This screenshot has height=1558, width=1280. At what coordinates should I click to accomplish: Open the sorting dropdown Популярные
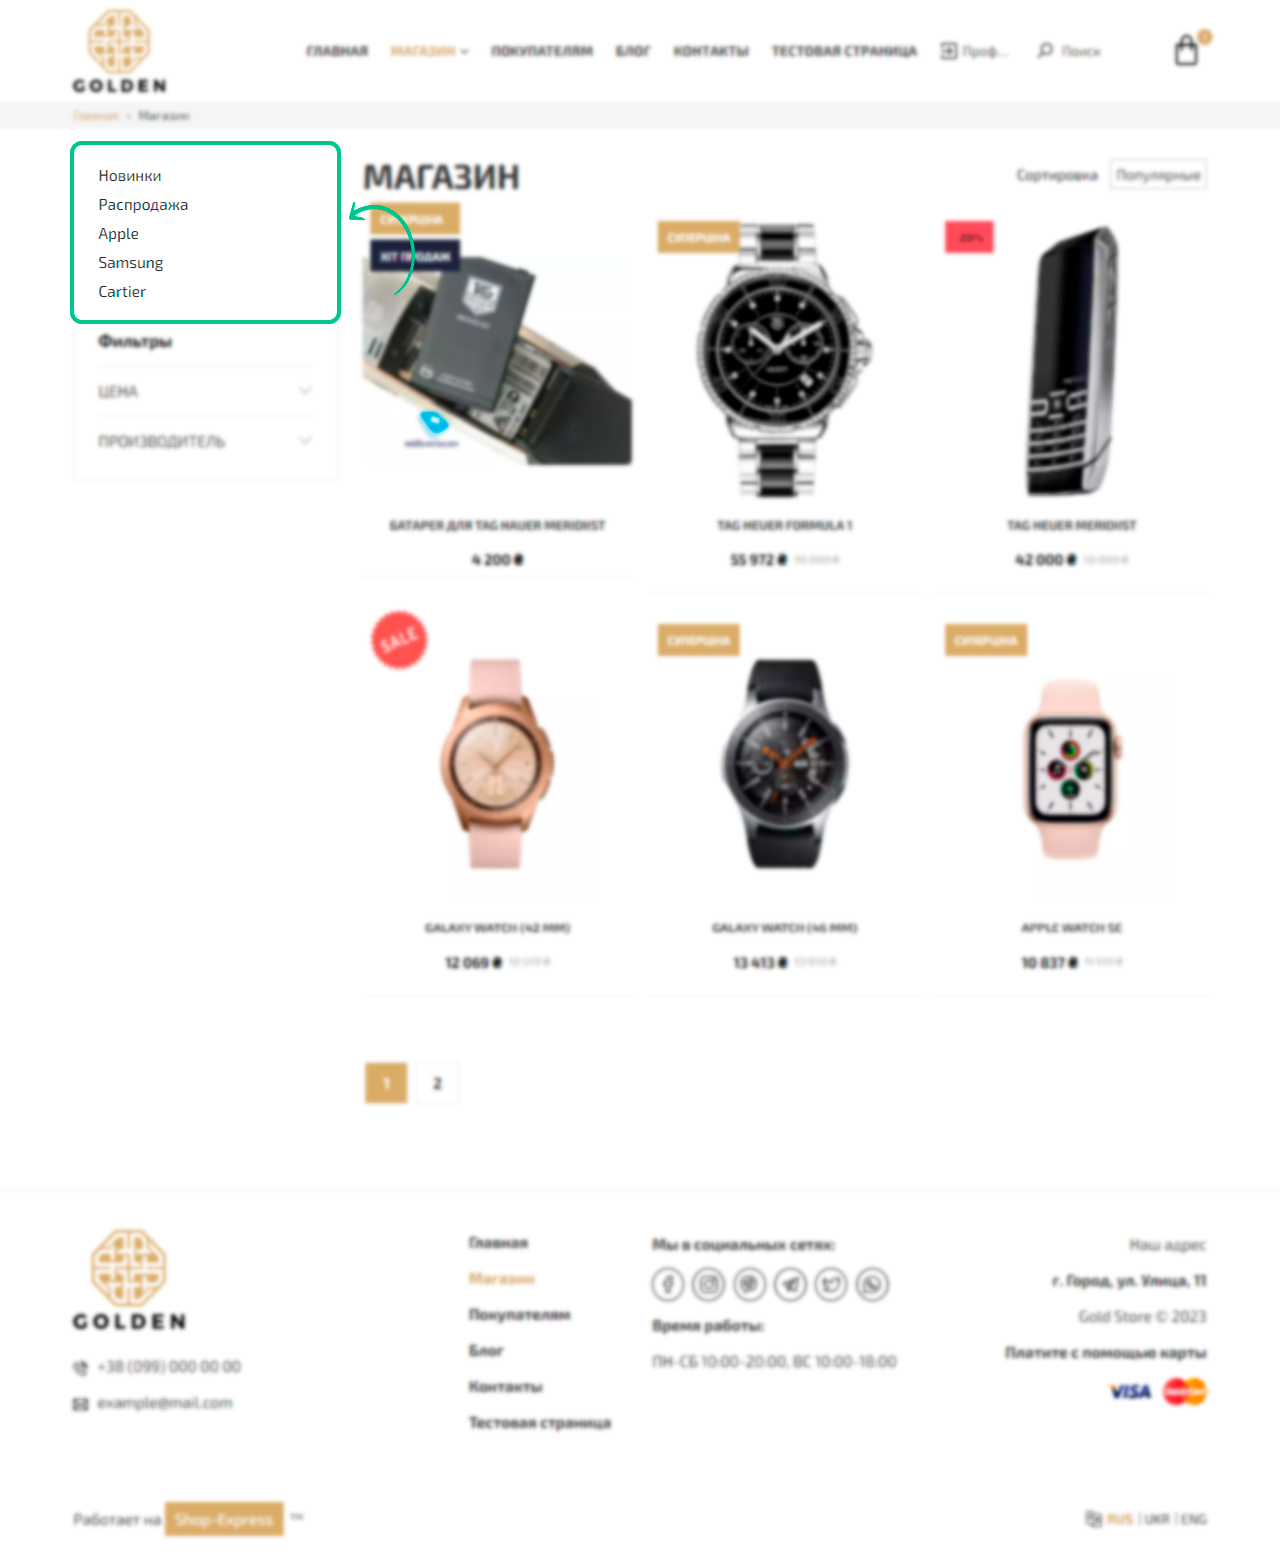click(x=1158, y=175)
